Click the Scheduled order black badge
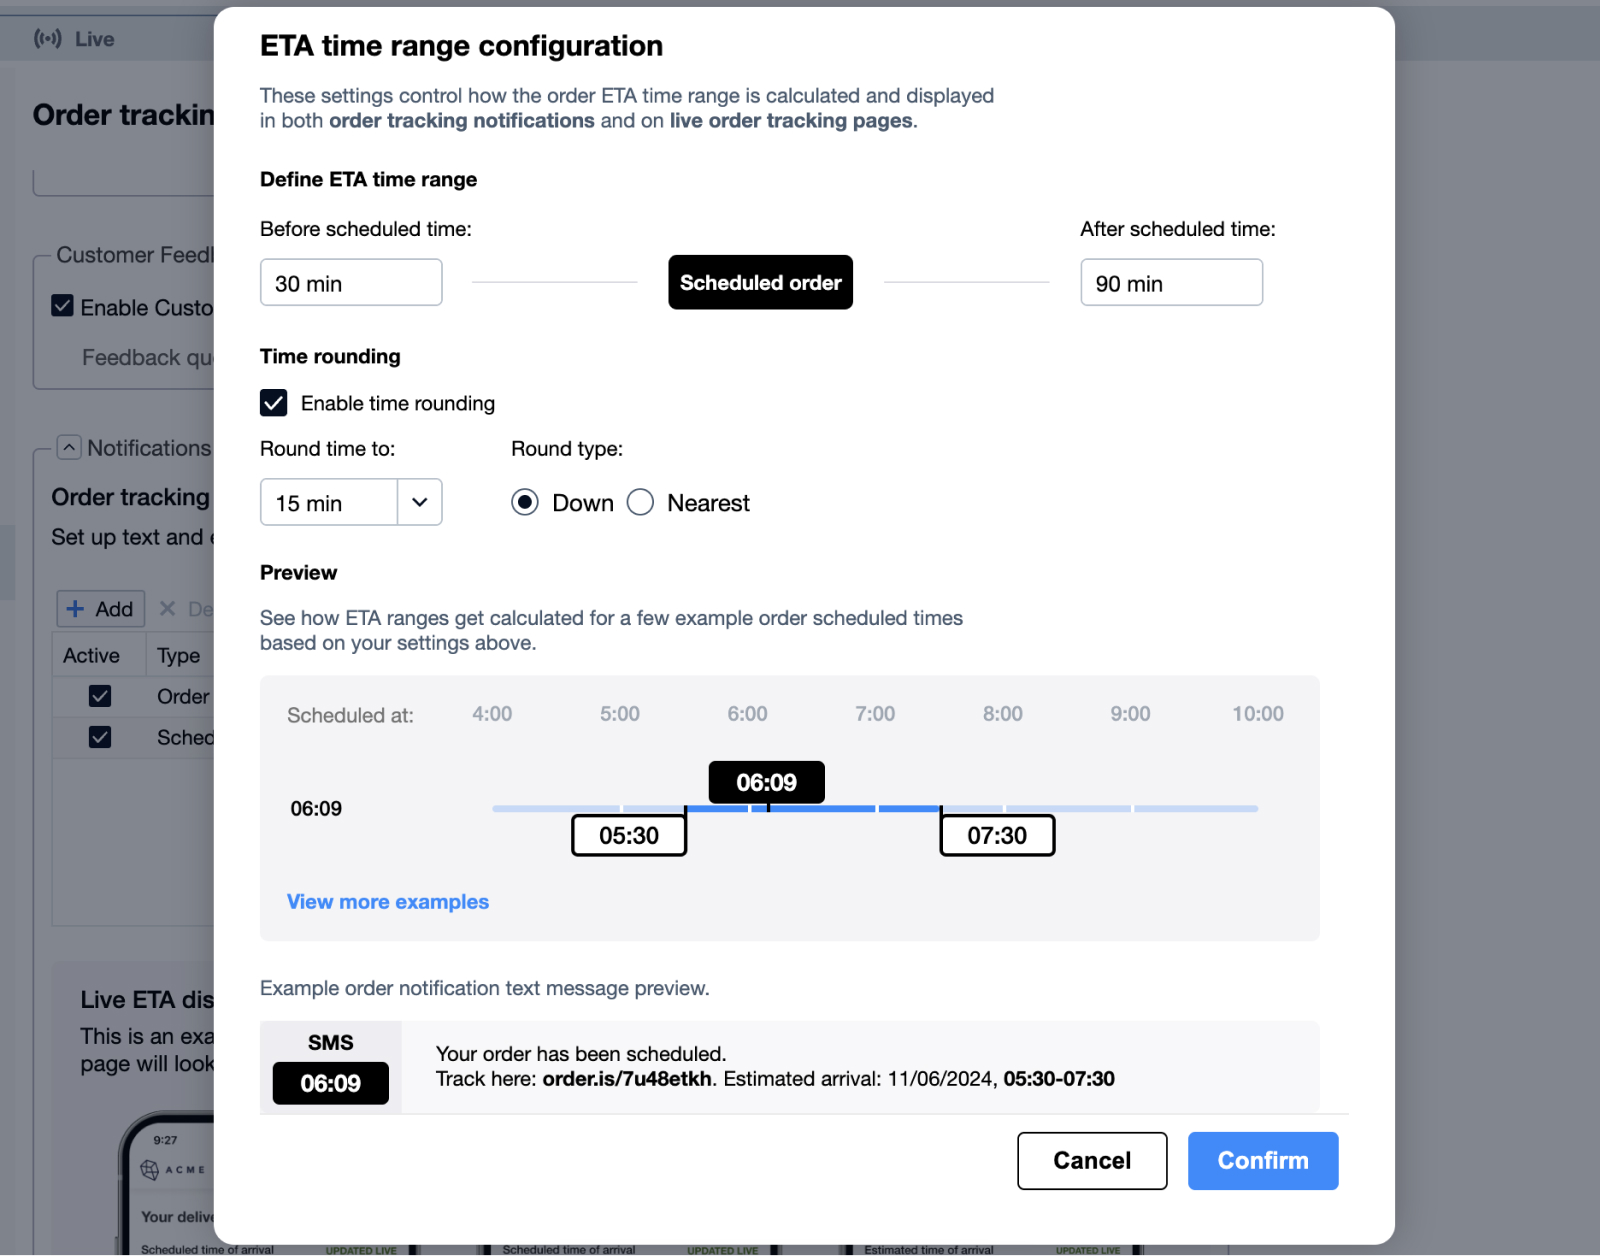 pyautogui.click(x=760, y=282)
